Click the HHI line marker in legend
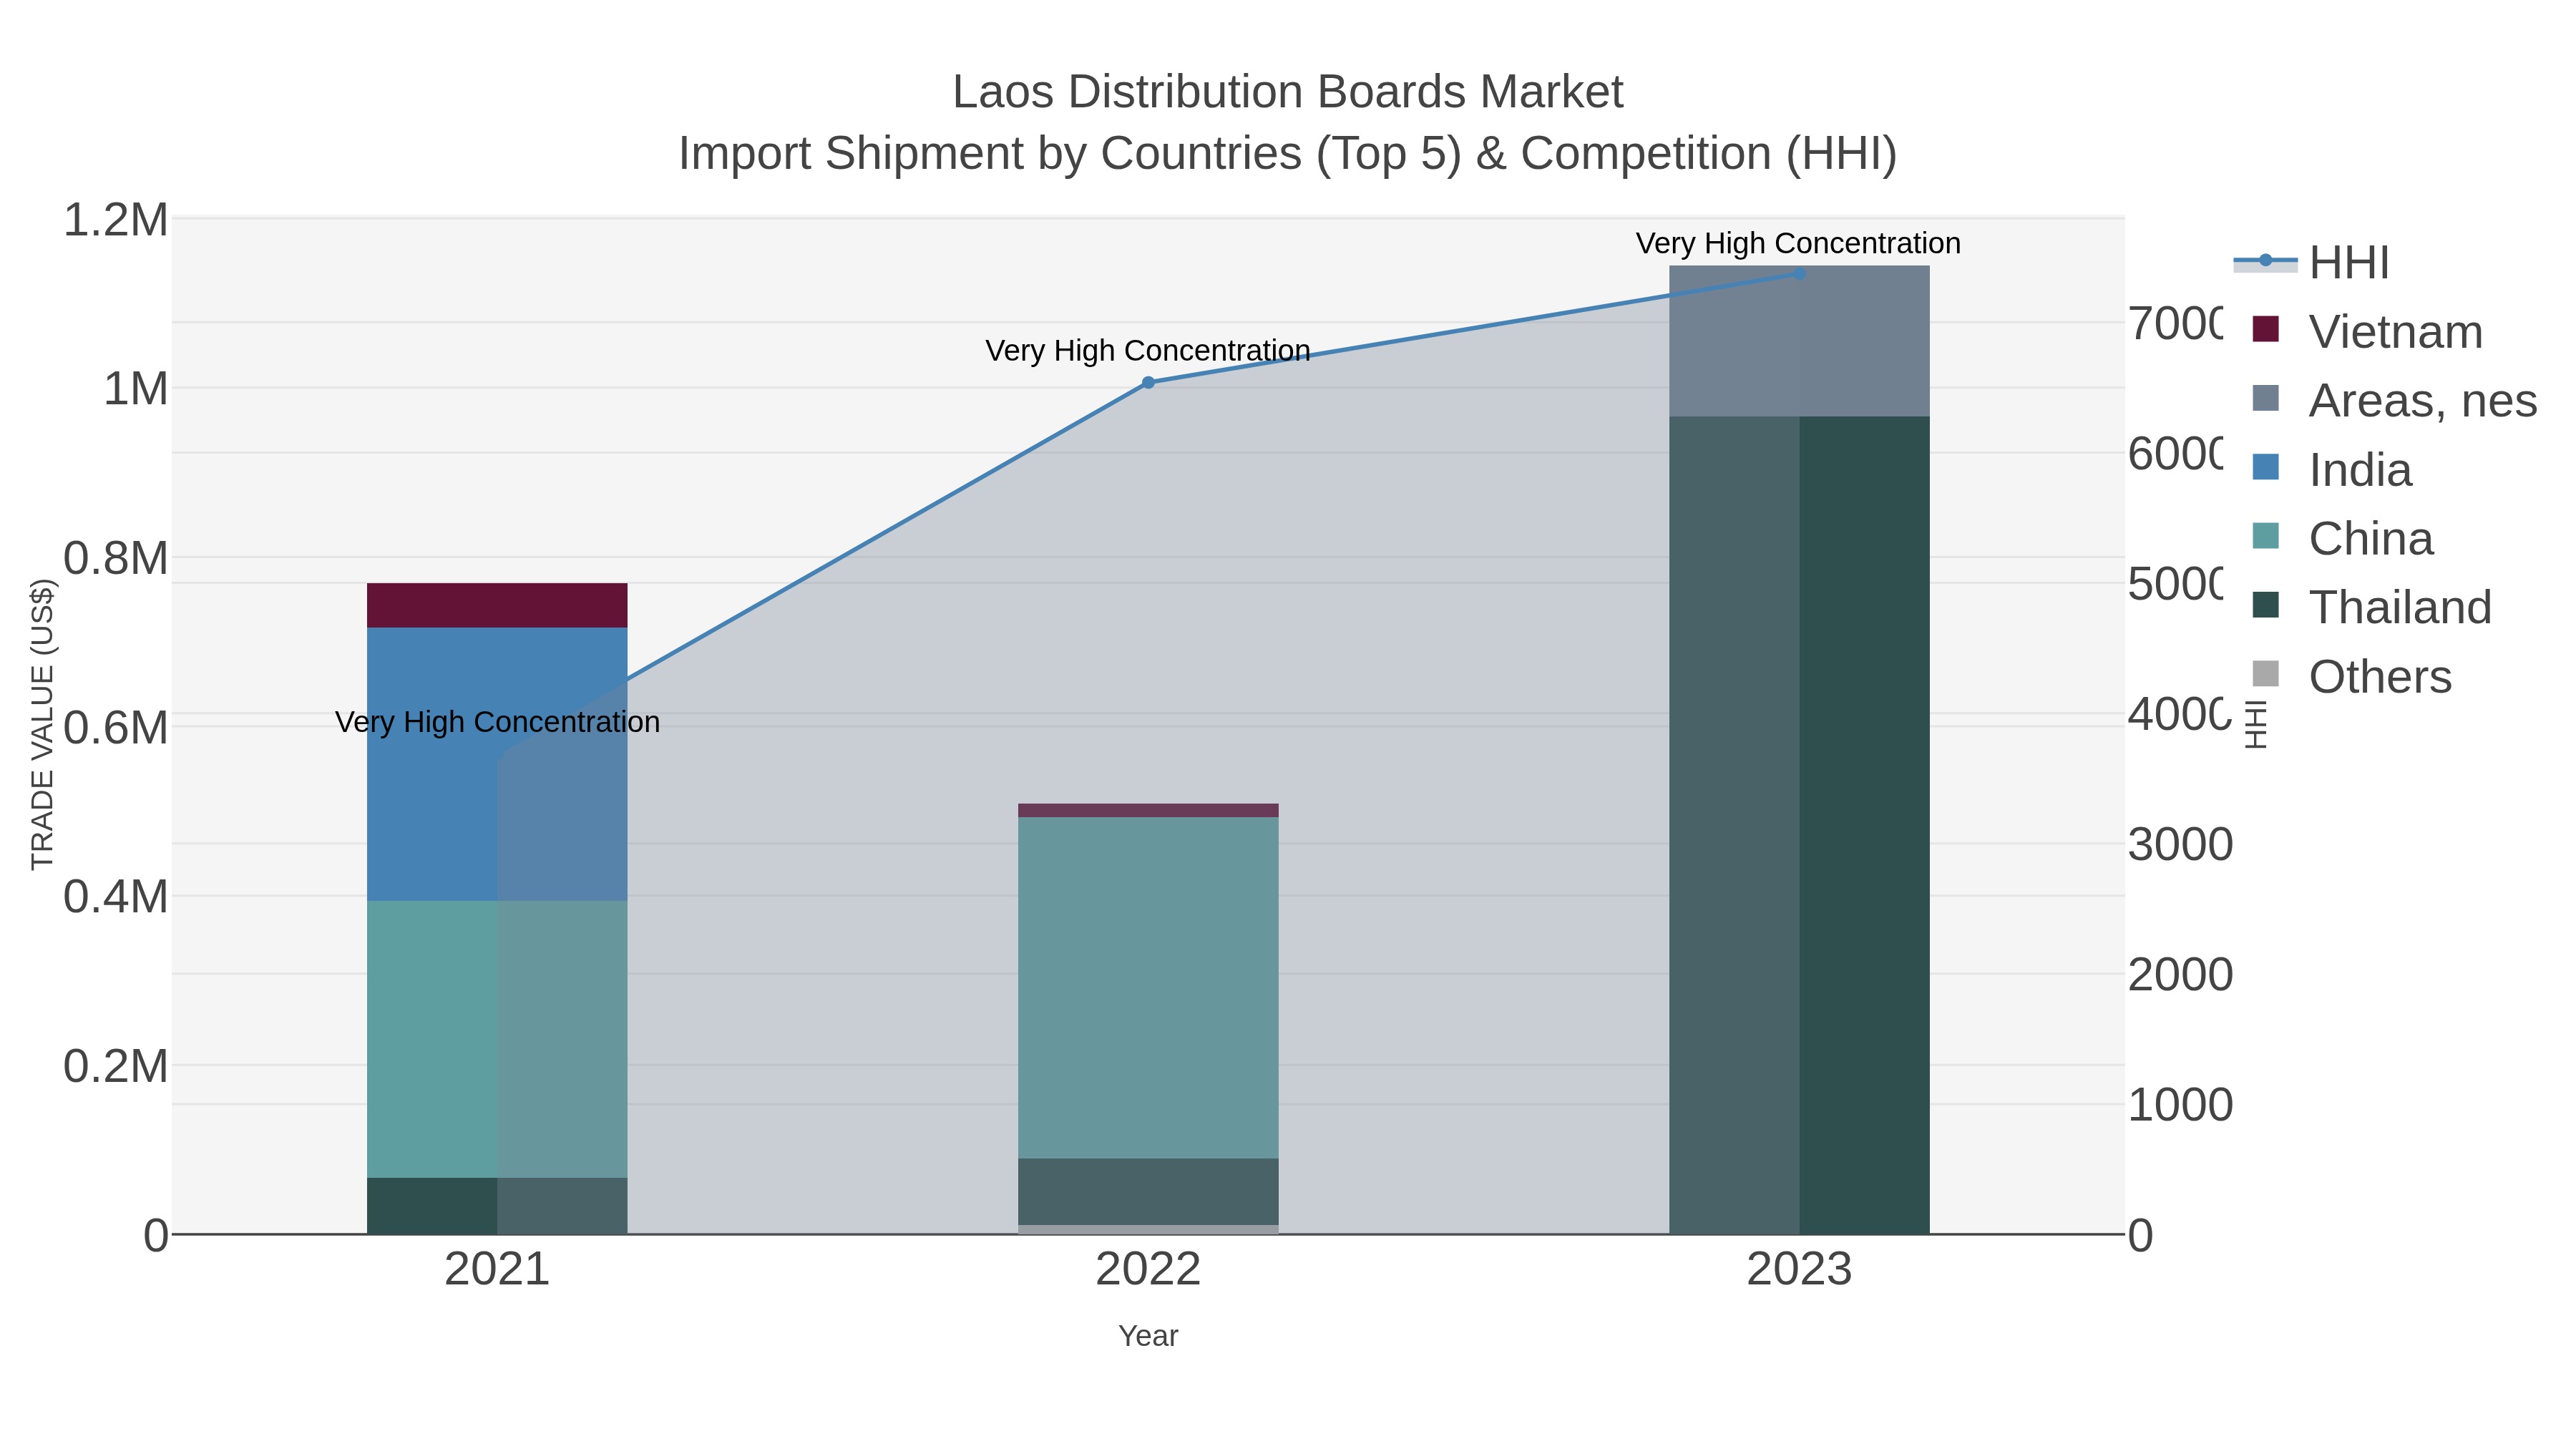 (x=2266, y=261)
